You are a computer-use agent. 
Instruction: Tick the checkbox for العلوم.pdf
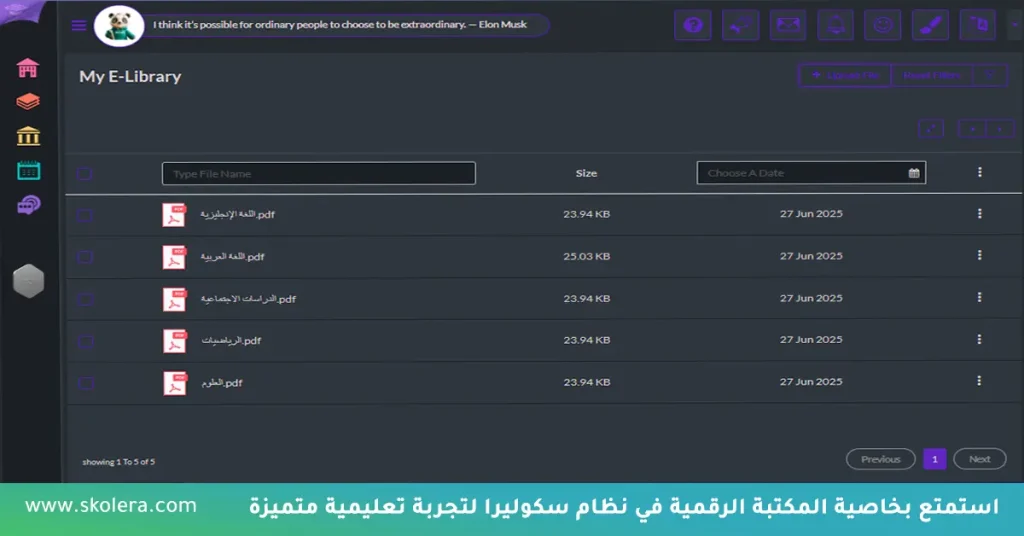(x=85, y=383)
